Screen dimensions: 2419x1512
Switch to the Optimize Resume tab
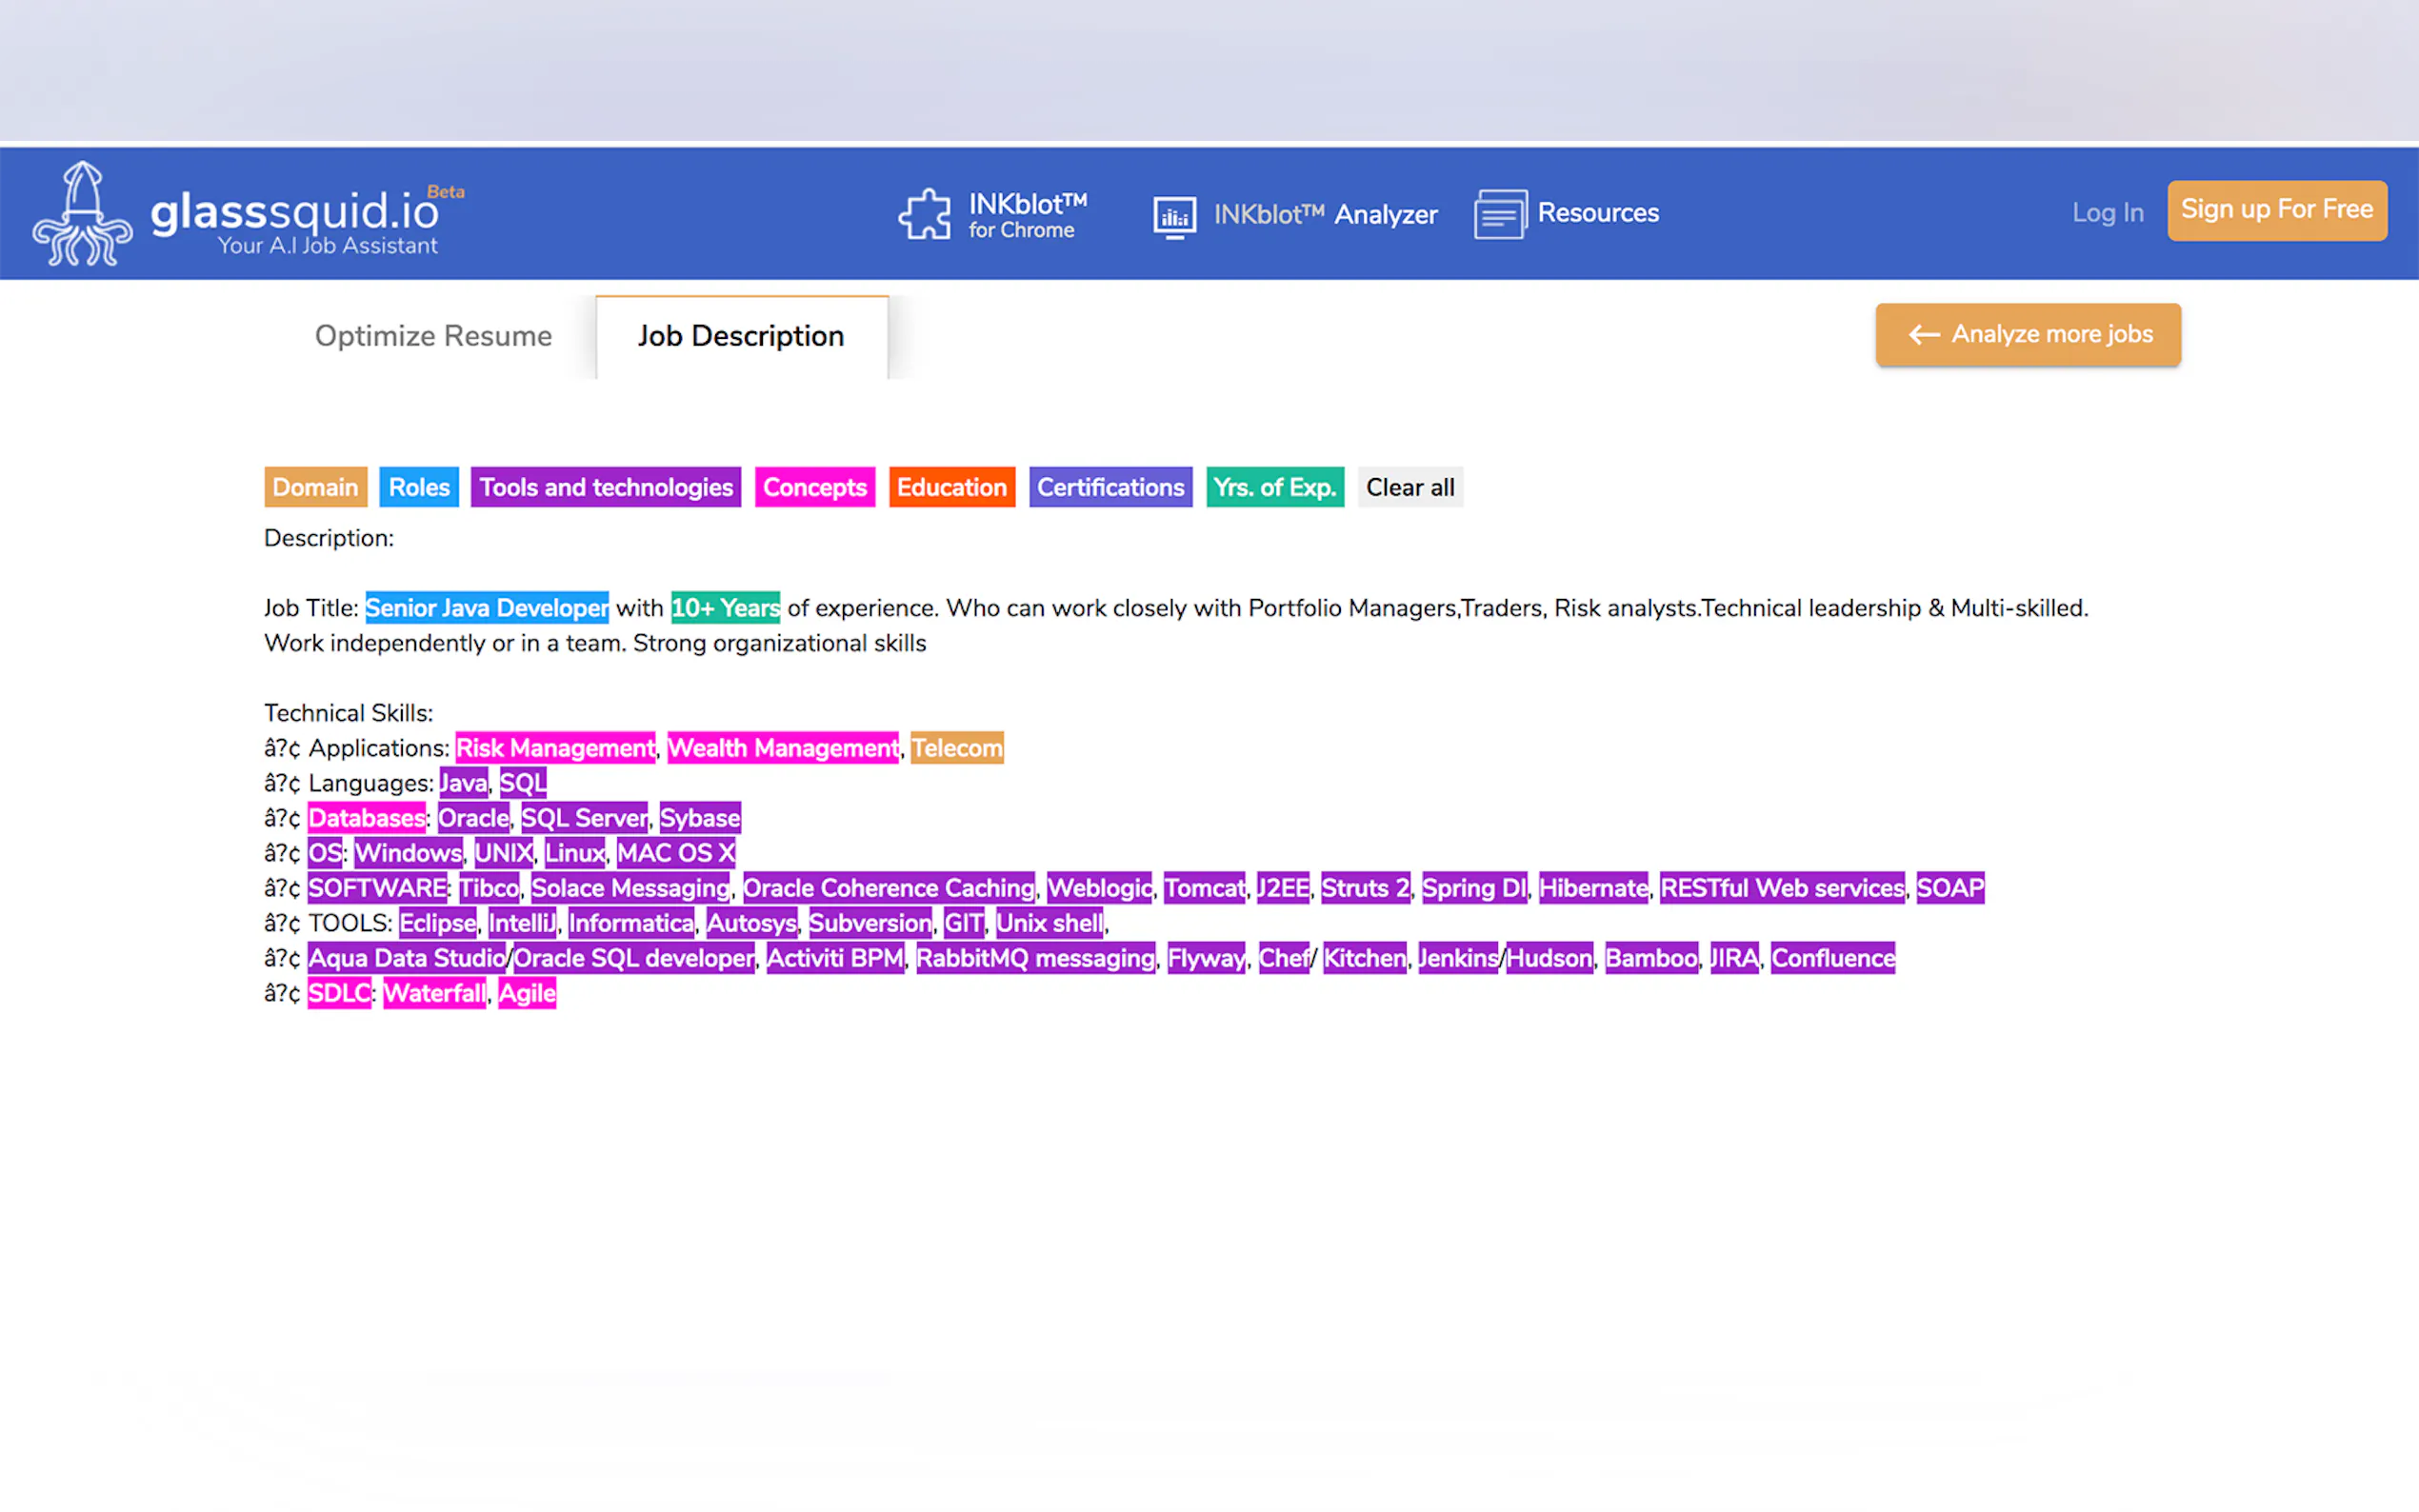click(432, 336)
